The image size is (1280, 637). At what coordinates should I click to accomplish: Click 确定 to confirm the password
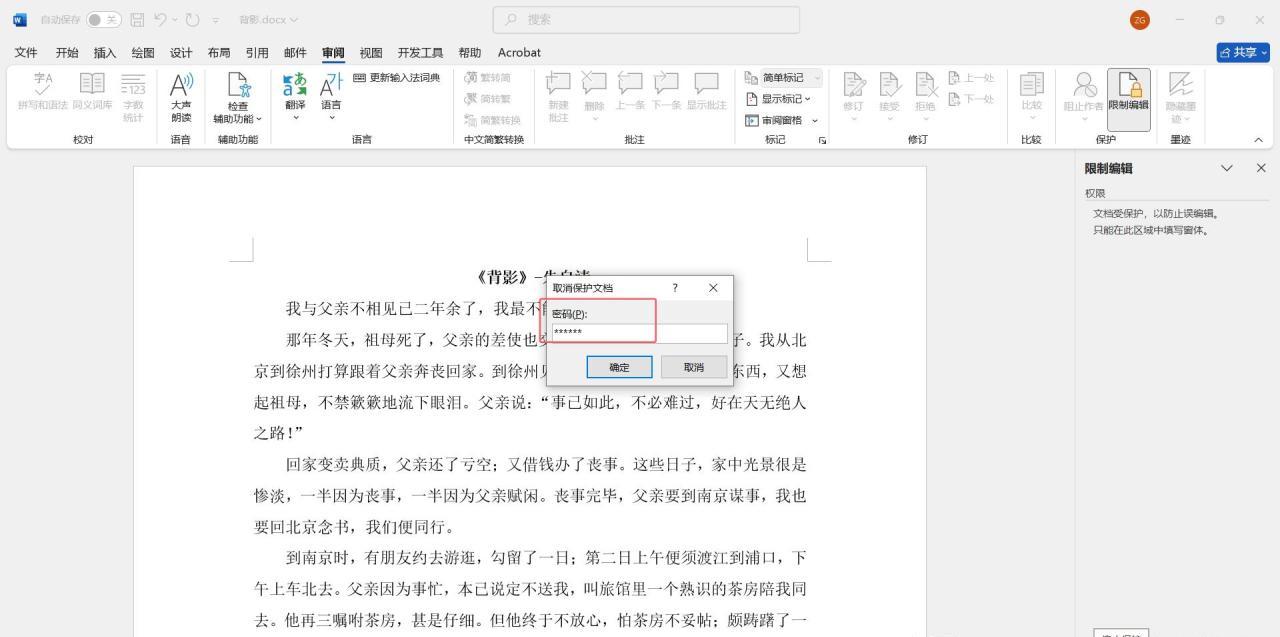tap(618, 366)
